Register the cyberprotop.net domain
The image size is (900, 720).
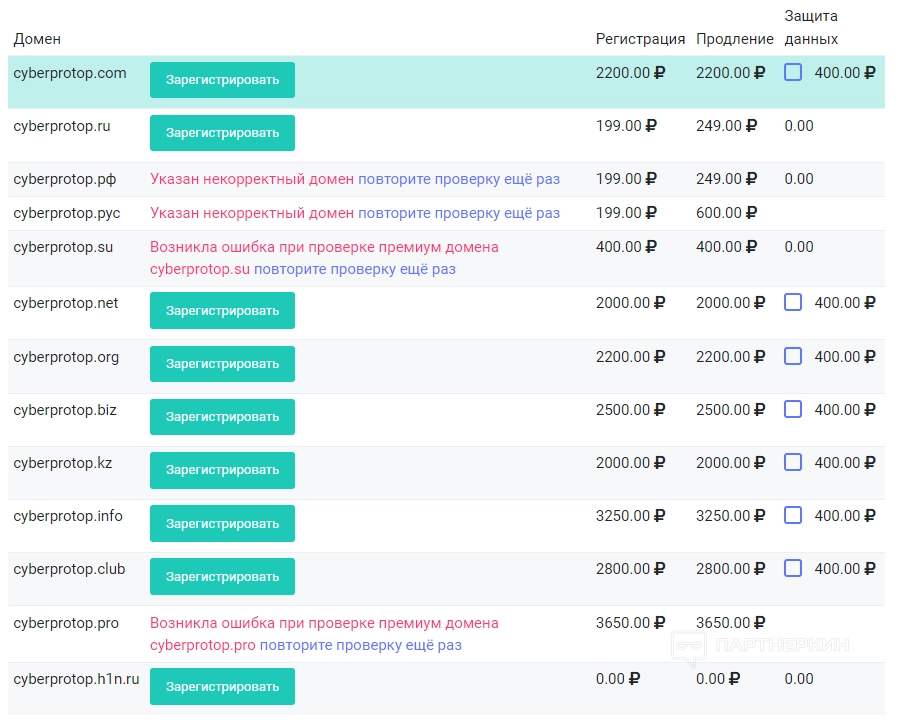222,310
